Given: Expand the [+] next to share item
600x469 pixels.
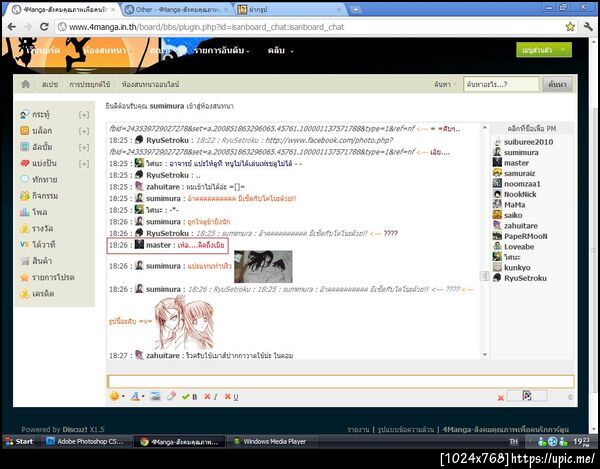Looking at the screenshot, I should (x=84, y=164).
